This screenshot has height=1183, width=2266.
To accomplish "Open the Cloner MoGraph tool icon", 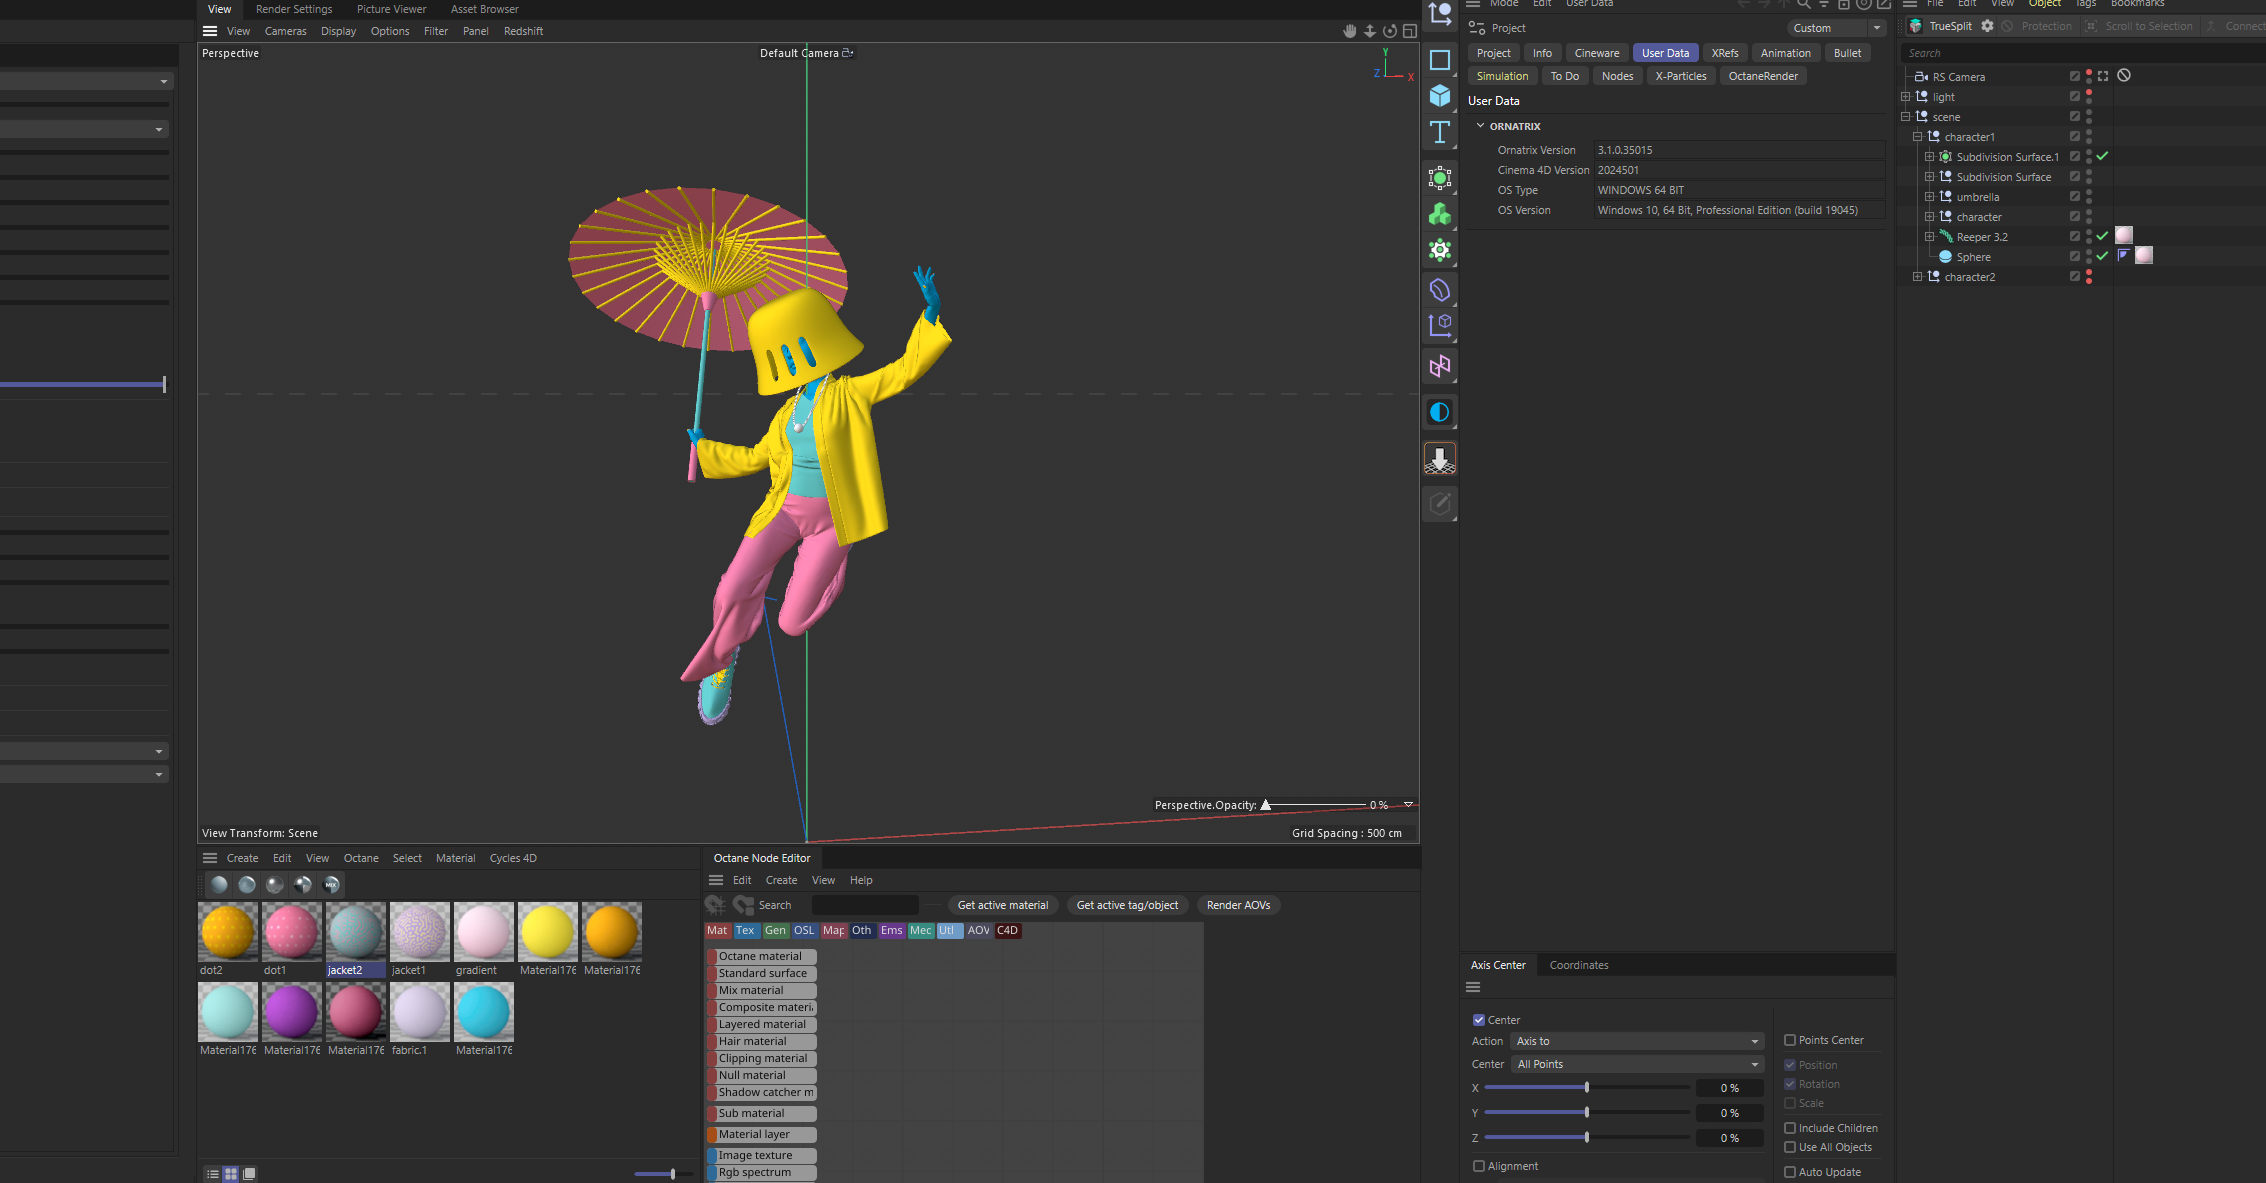I will point(1439,214).
